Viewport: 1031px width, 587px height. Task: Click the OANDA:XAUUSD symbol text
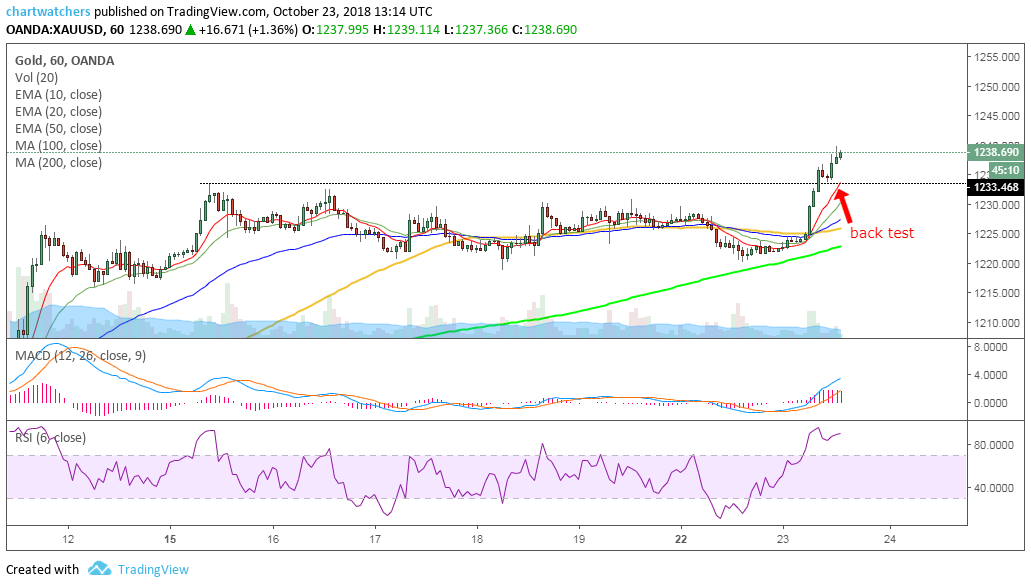pos(55,30)
